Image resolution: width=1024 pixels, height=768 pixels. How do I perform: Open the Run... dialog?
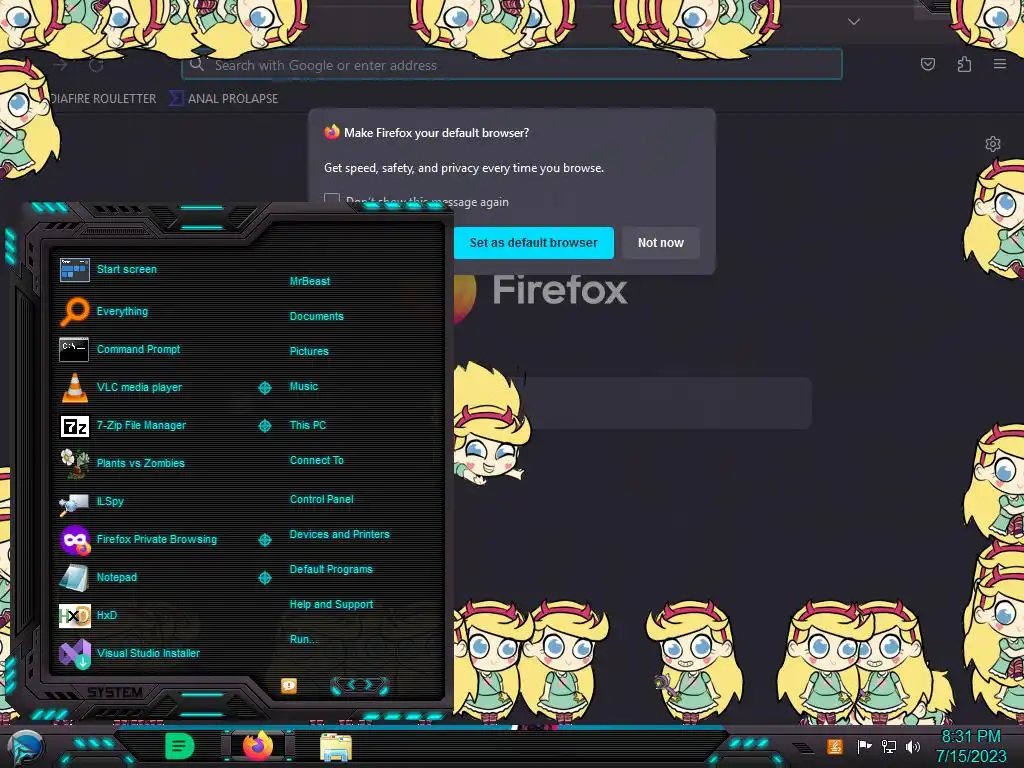[303, 639]
